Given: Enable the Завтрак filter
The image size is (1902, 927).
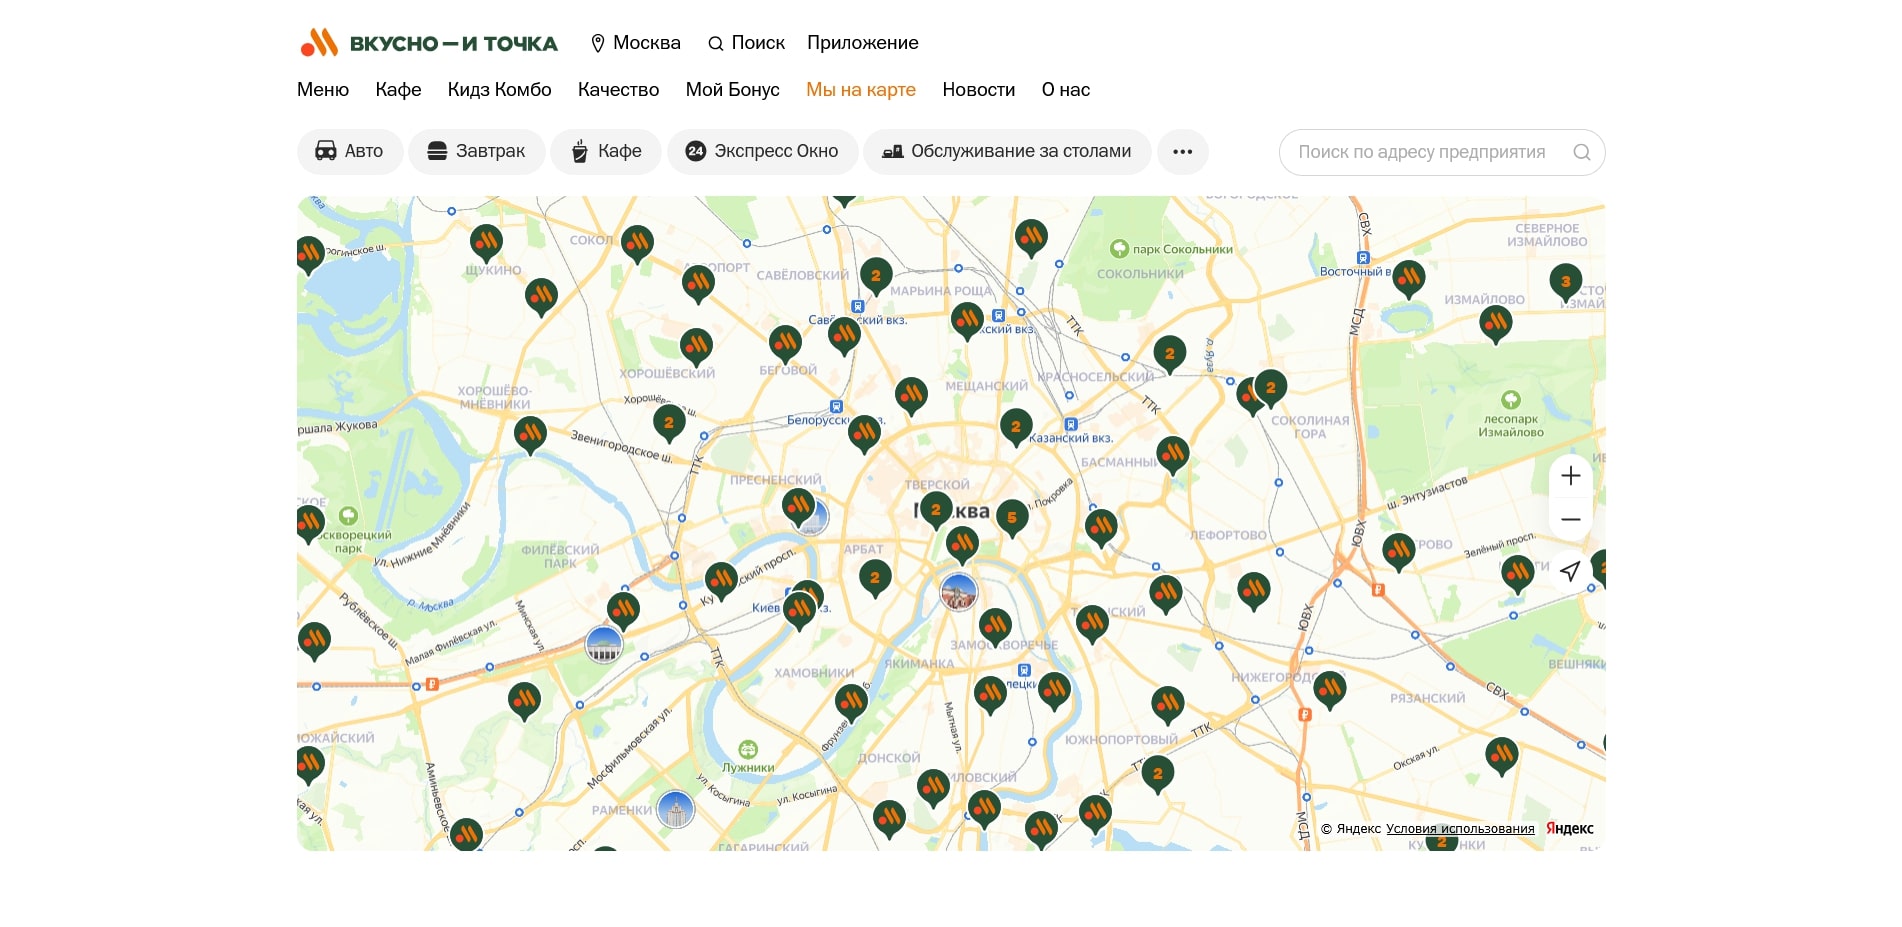Looking at the screenshot, I should click(x=476, y=152).
